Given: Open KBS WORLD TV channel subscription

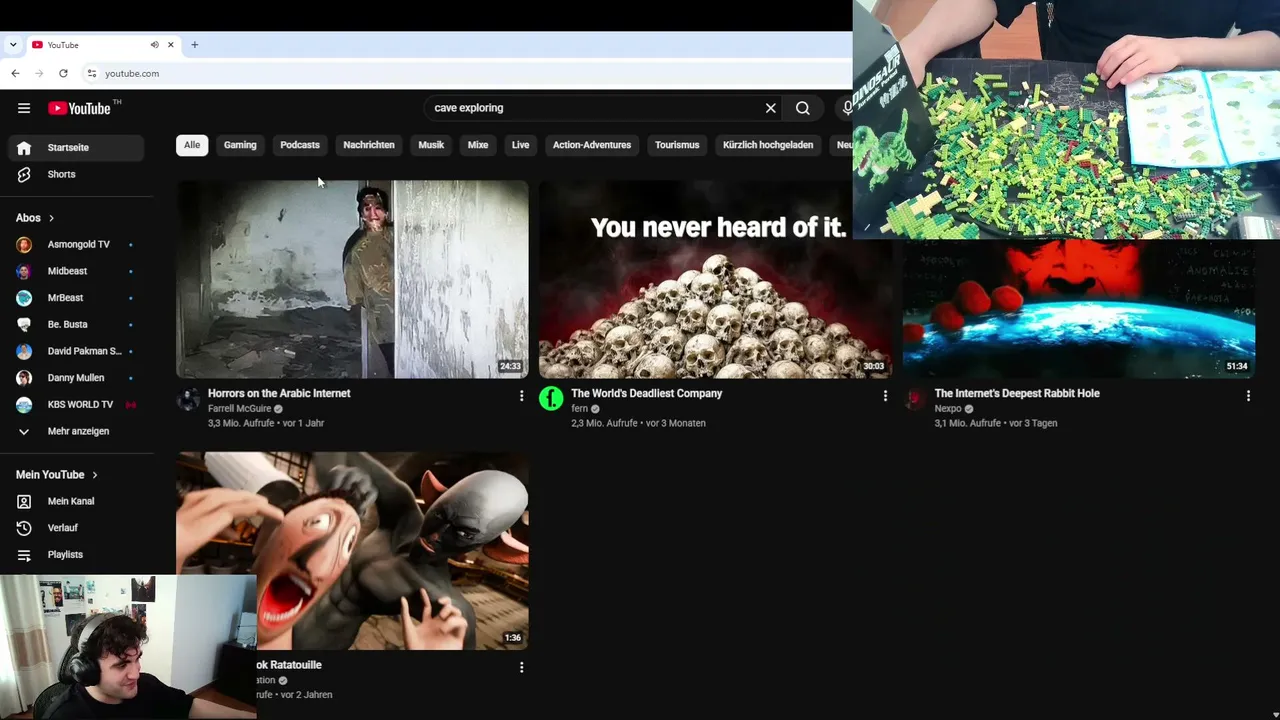Looking at the screenshot, I should point(77,404).
